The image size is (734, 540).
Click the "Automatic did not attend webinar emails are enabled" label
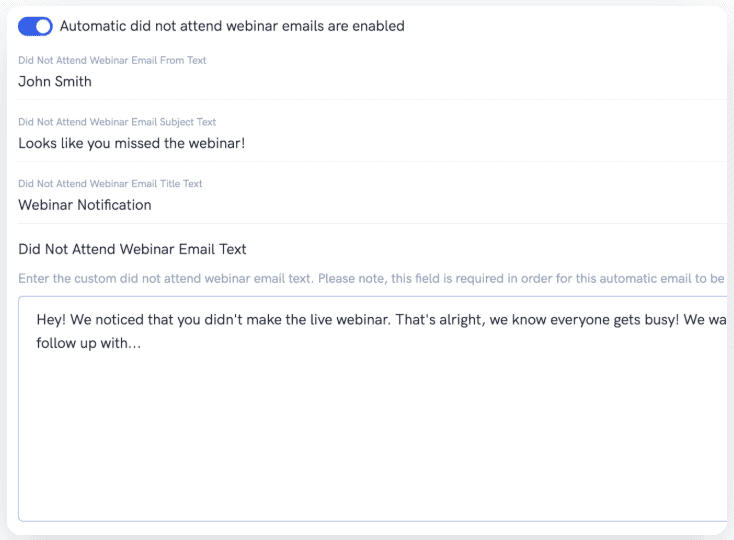tap(232, 26)
